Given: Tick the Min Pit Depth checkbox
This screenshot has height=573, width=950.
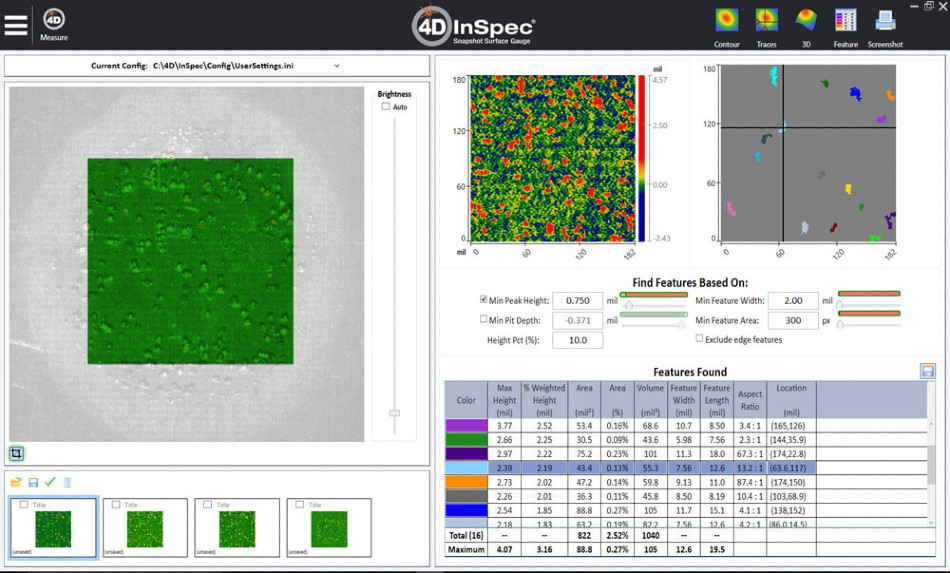Looking at the screenshot, I should (484, 320).
